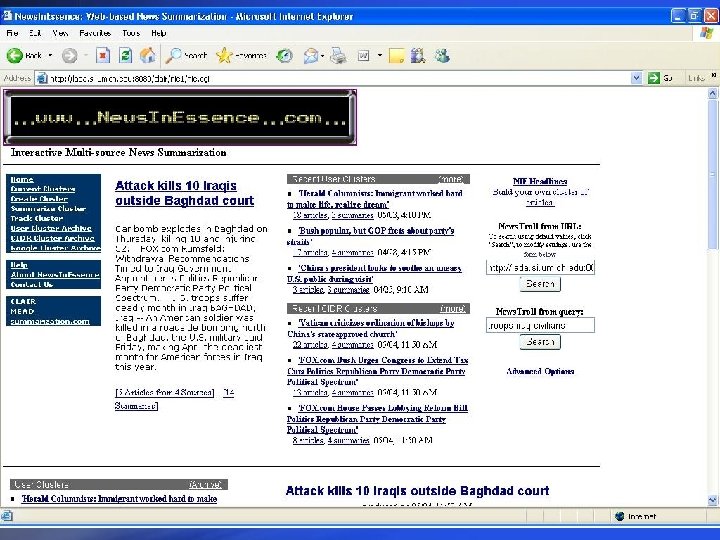Click (more) in Recent User Clusters header
The width and height of the screenshot is (720, 540).
coord(450,179)
